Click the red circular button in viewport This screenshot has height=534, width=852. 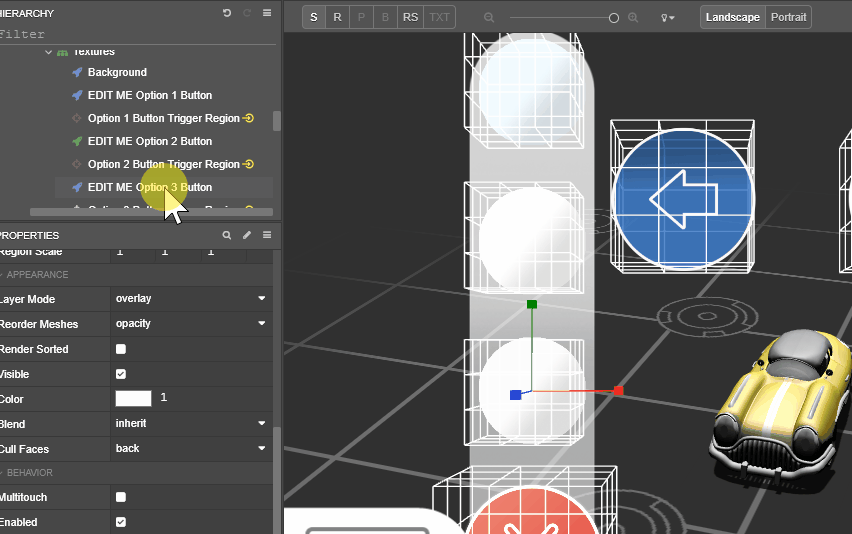click(531, 511)
